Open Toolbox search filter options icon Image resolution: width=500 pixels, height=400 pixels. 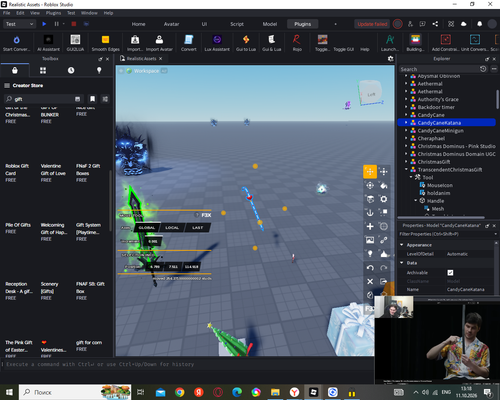tap(105, 99)
